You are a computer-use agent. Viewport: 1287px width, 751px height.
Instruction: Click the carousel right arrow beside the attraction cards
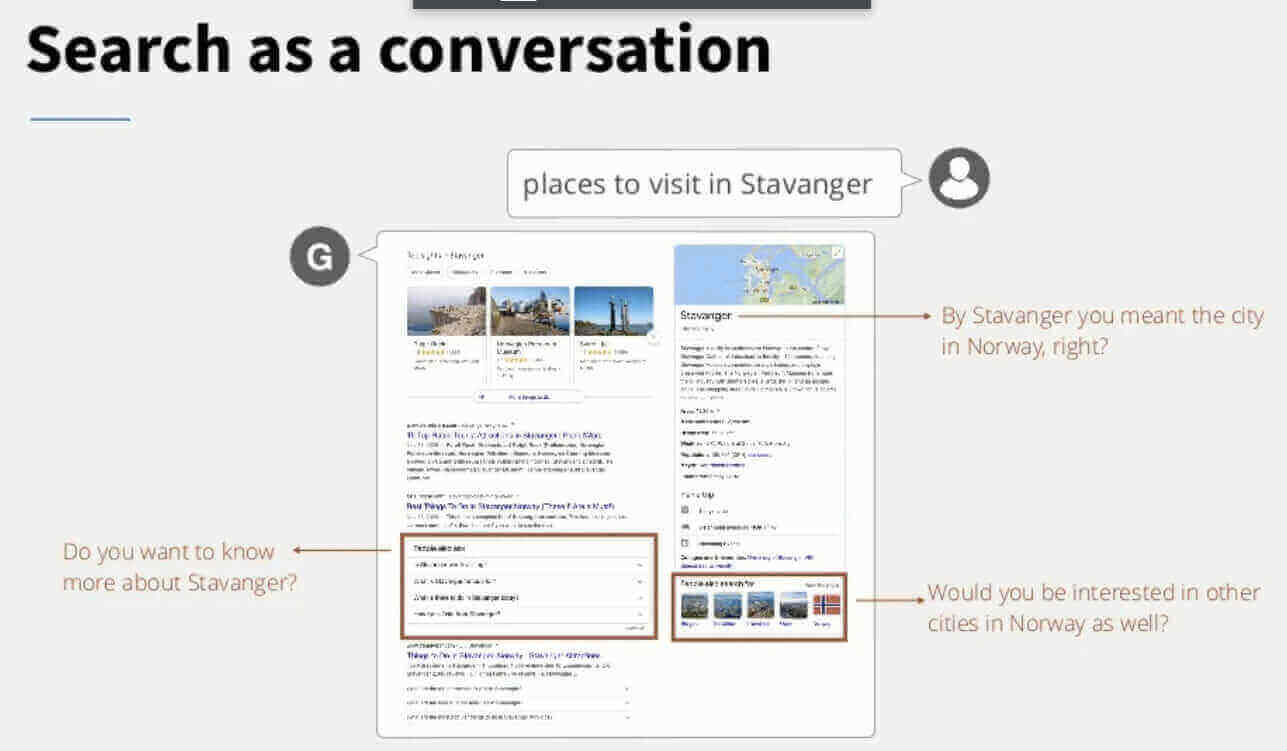click(653, 337)
